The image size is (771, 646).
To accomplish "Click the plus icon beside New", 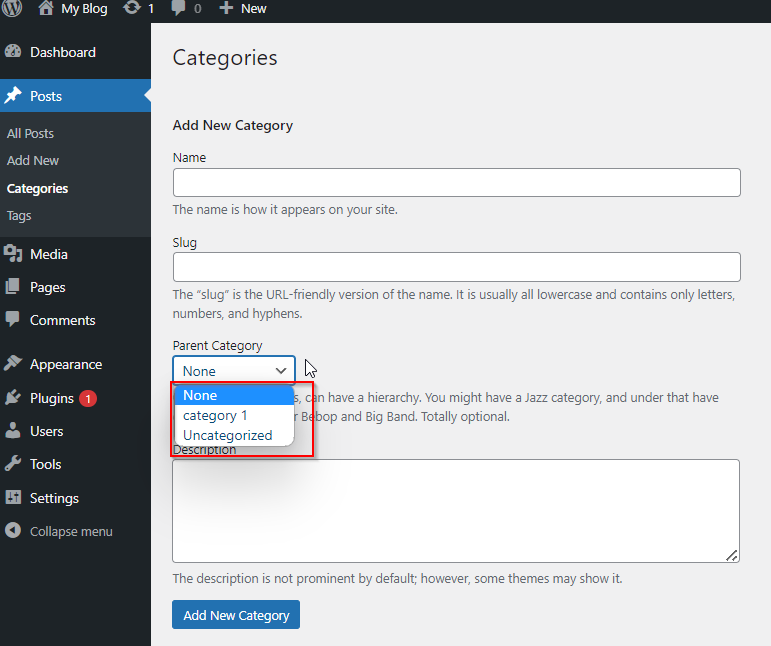I will 226,8.
